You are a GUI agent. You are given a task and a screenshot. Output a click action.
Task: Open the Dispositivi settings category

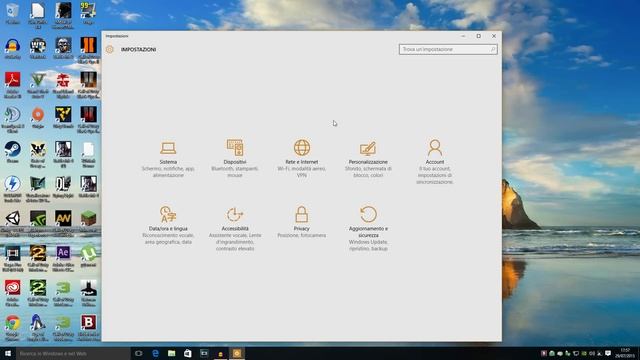[x=235, y=159]
